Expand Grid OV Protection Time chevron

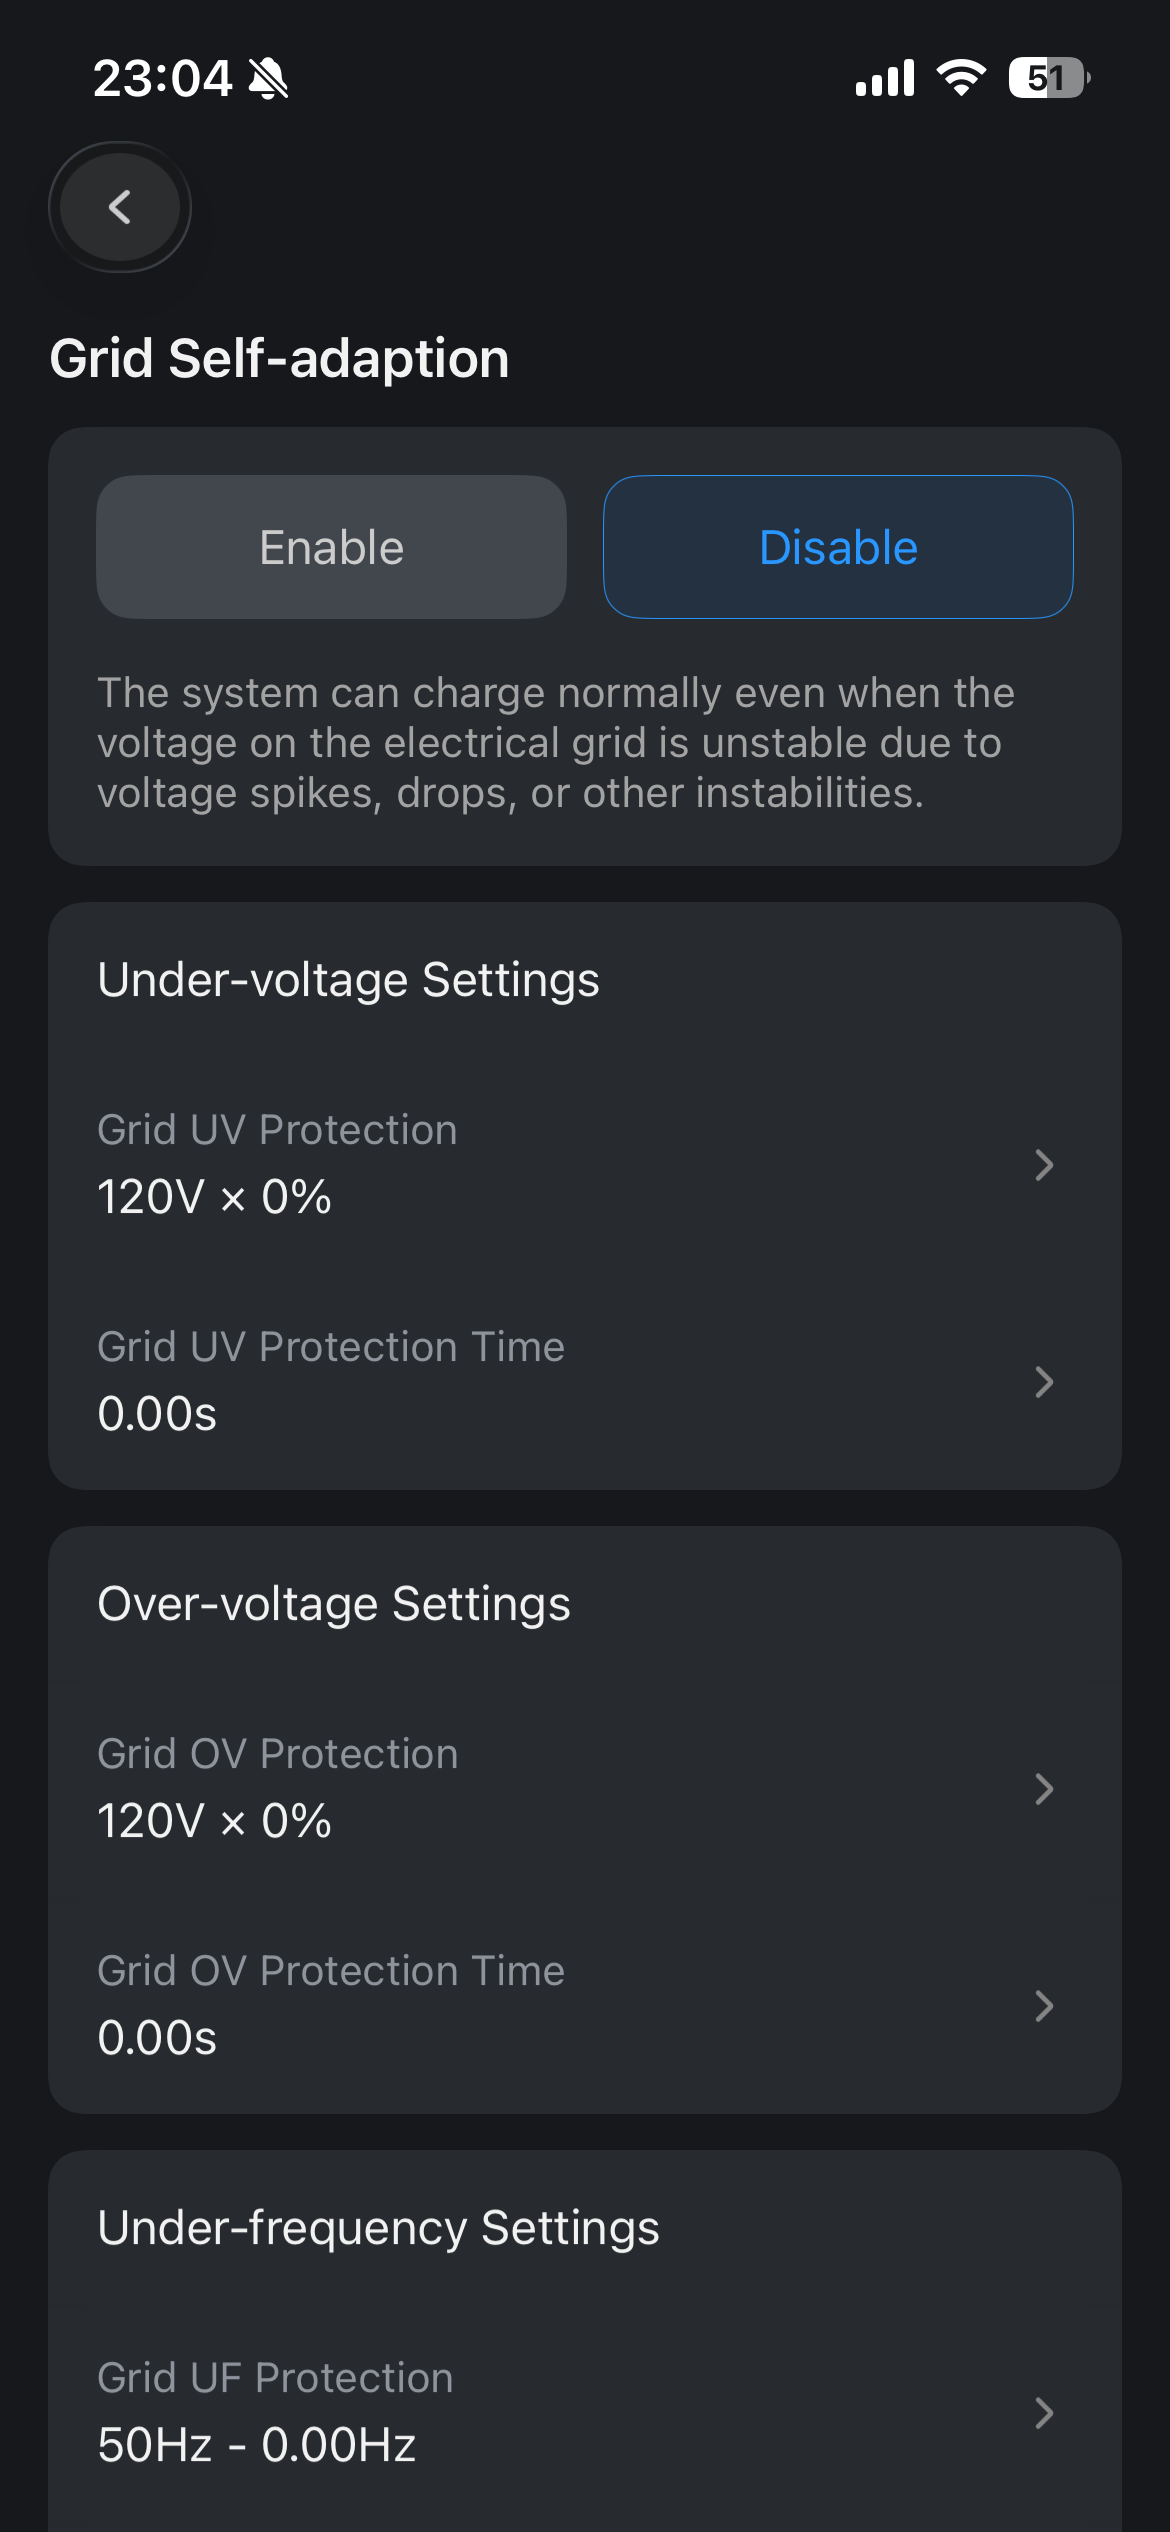pyautogui.click(x=1044, y=2006)
